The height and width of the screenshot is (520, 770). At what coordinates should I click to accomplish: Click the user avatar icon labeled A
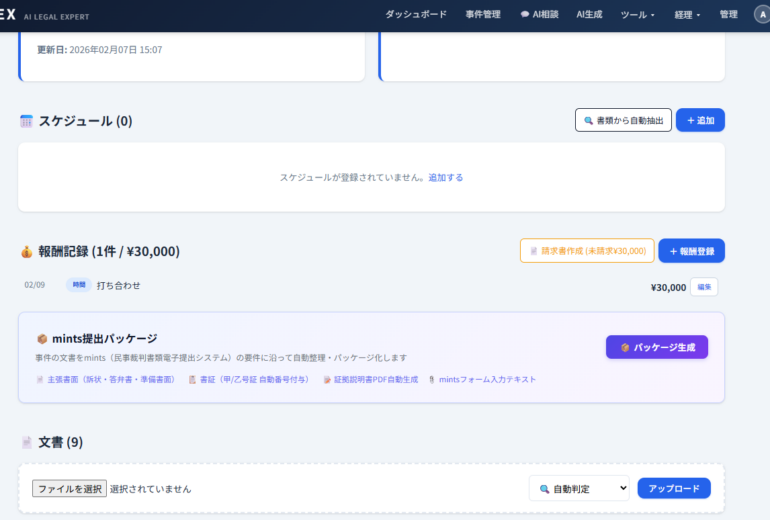click(x=758, y=15)
